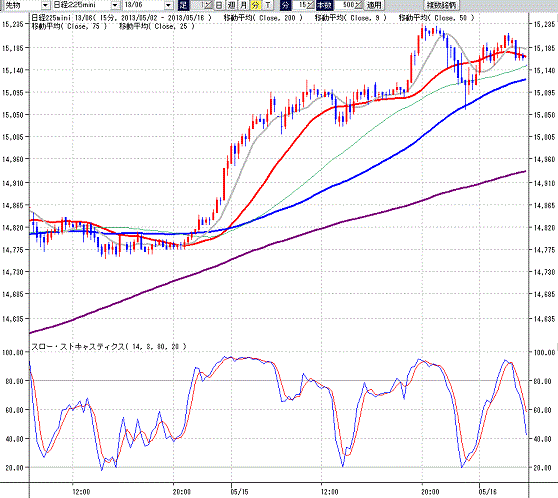
Task: Click the 20.00 level on left stochastic axis
Action: click(x=14, y=468)
